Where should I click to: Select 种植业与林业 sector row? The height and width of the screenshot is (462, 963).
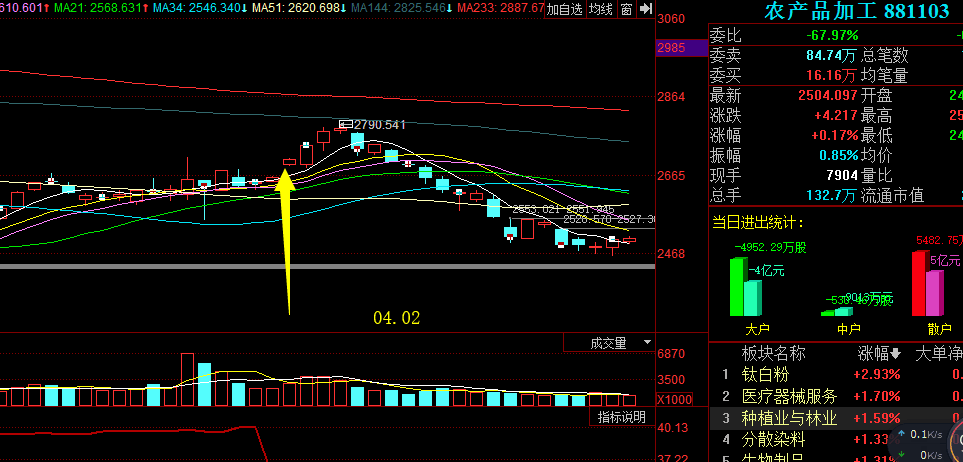[789, 418]
